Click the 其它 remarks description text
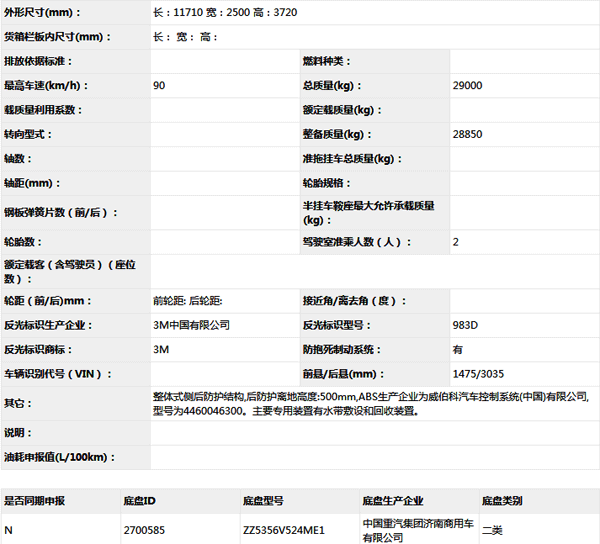This screenshot has width=600, height=544. click(370, 403)
